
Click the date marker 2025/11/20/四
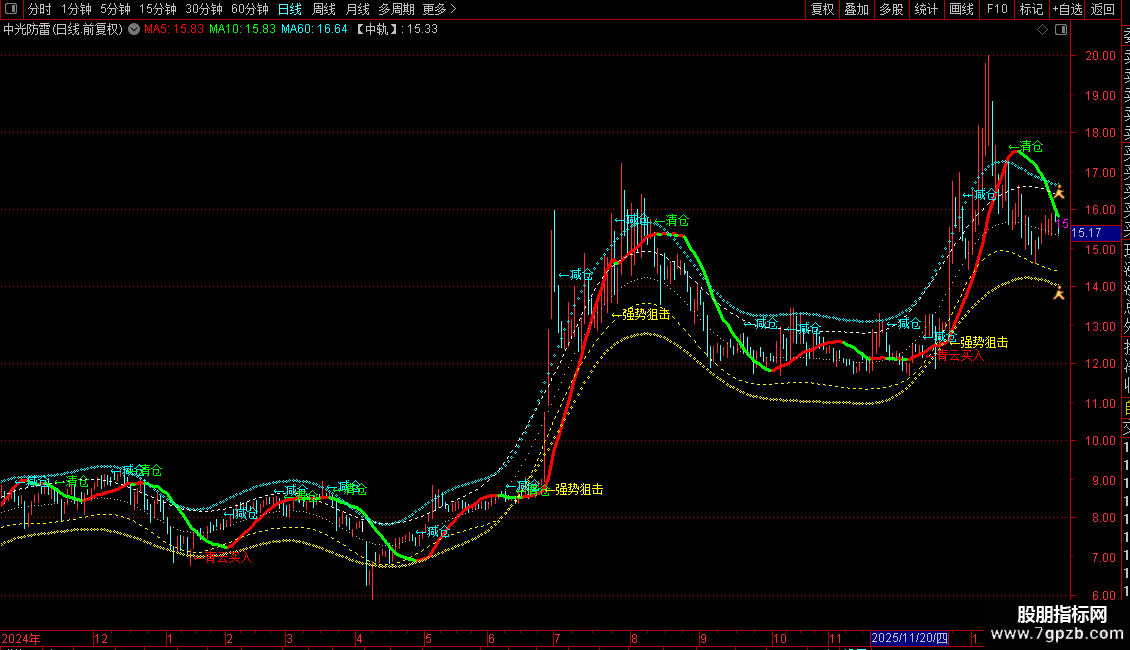(x=909, y=638)
